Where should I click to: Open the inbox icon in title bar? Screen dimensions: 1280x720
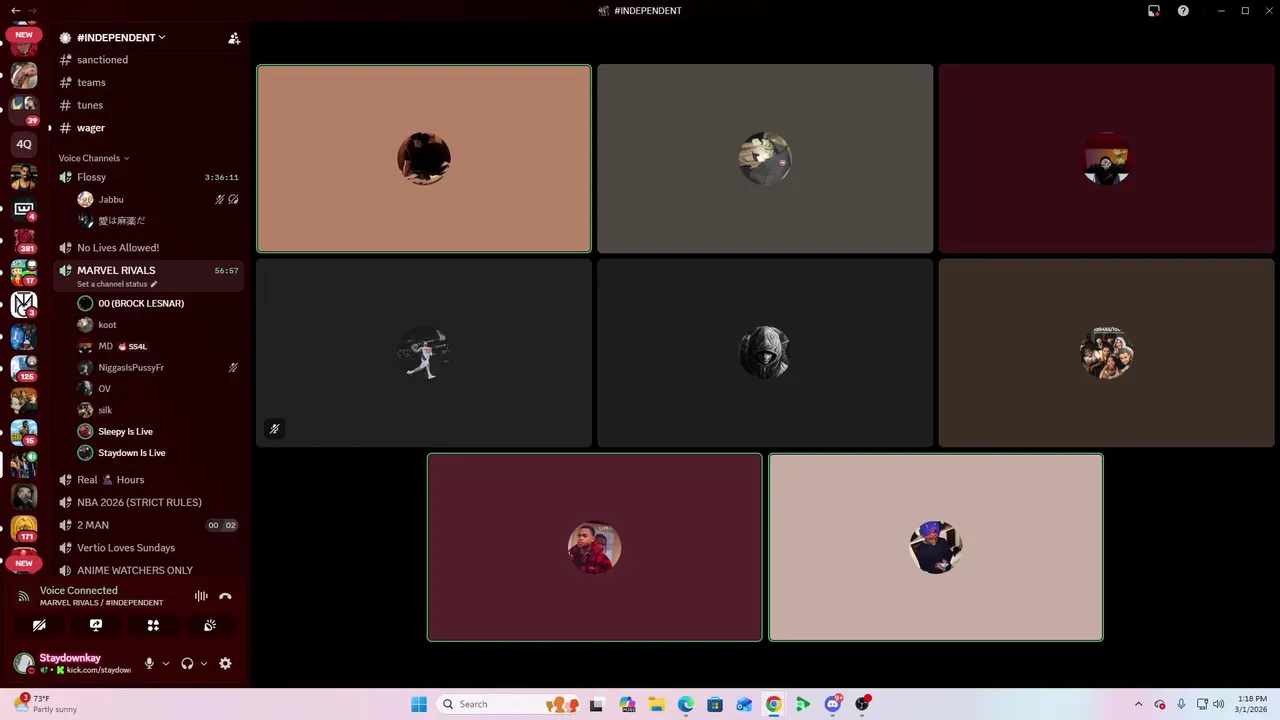(x=1154, y=11)
